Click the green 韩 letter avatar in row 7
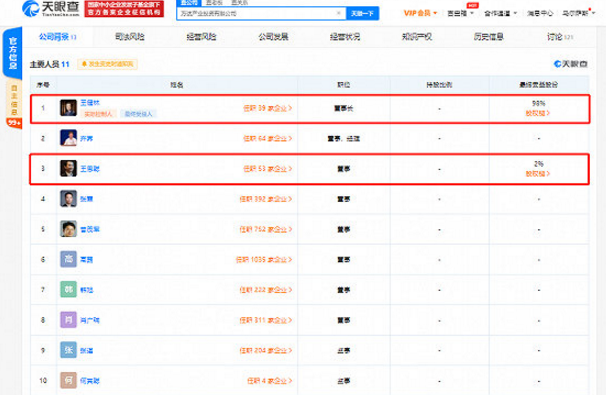The height and width of the screenshot is (395, 606). point(68,289)
